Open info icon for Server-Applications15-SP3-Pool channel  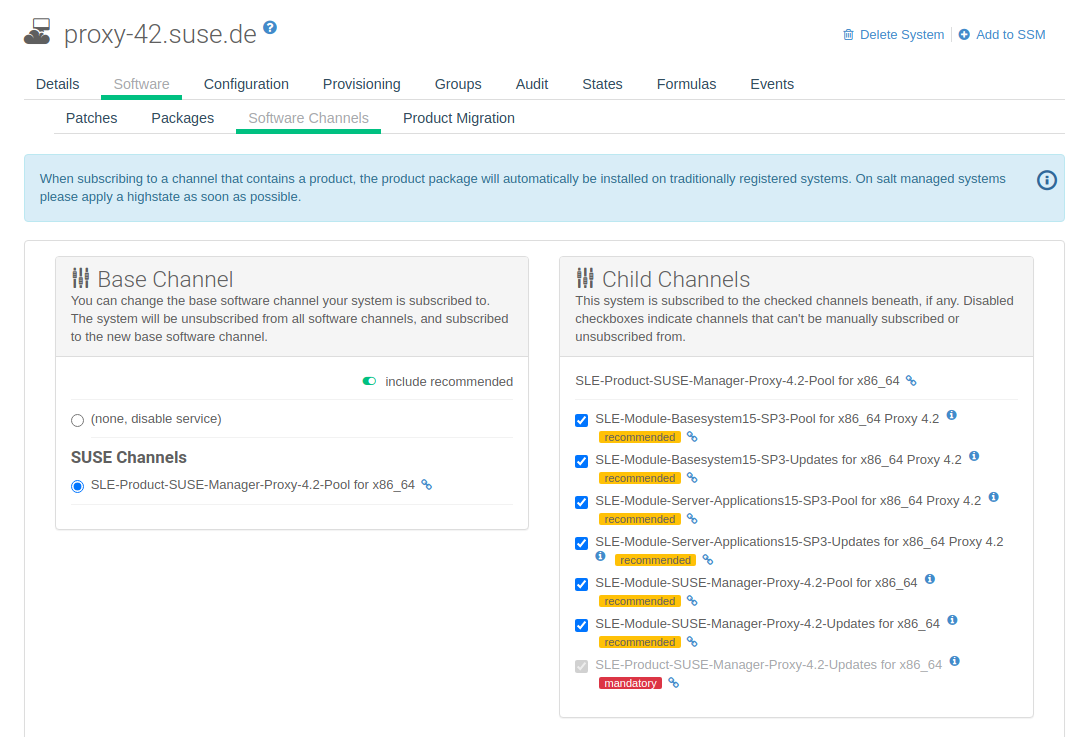click(993, 497)
